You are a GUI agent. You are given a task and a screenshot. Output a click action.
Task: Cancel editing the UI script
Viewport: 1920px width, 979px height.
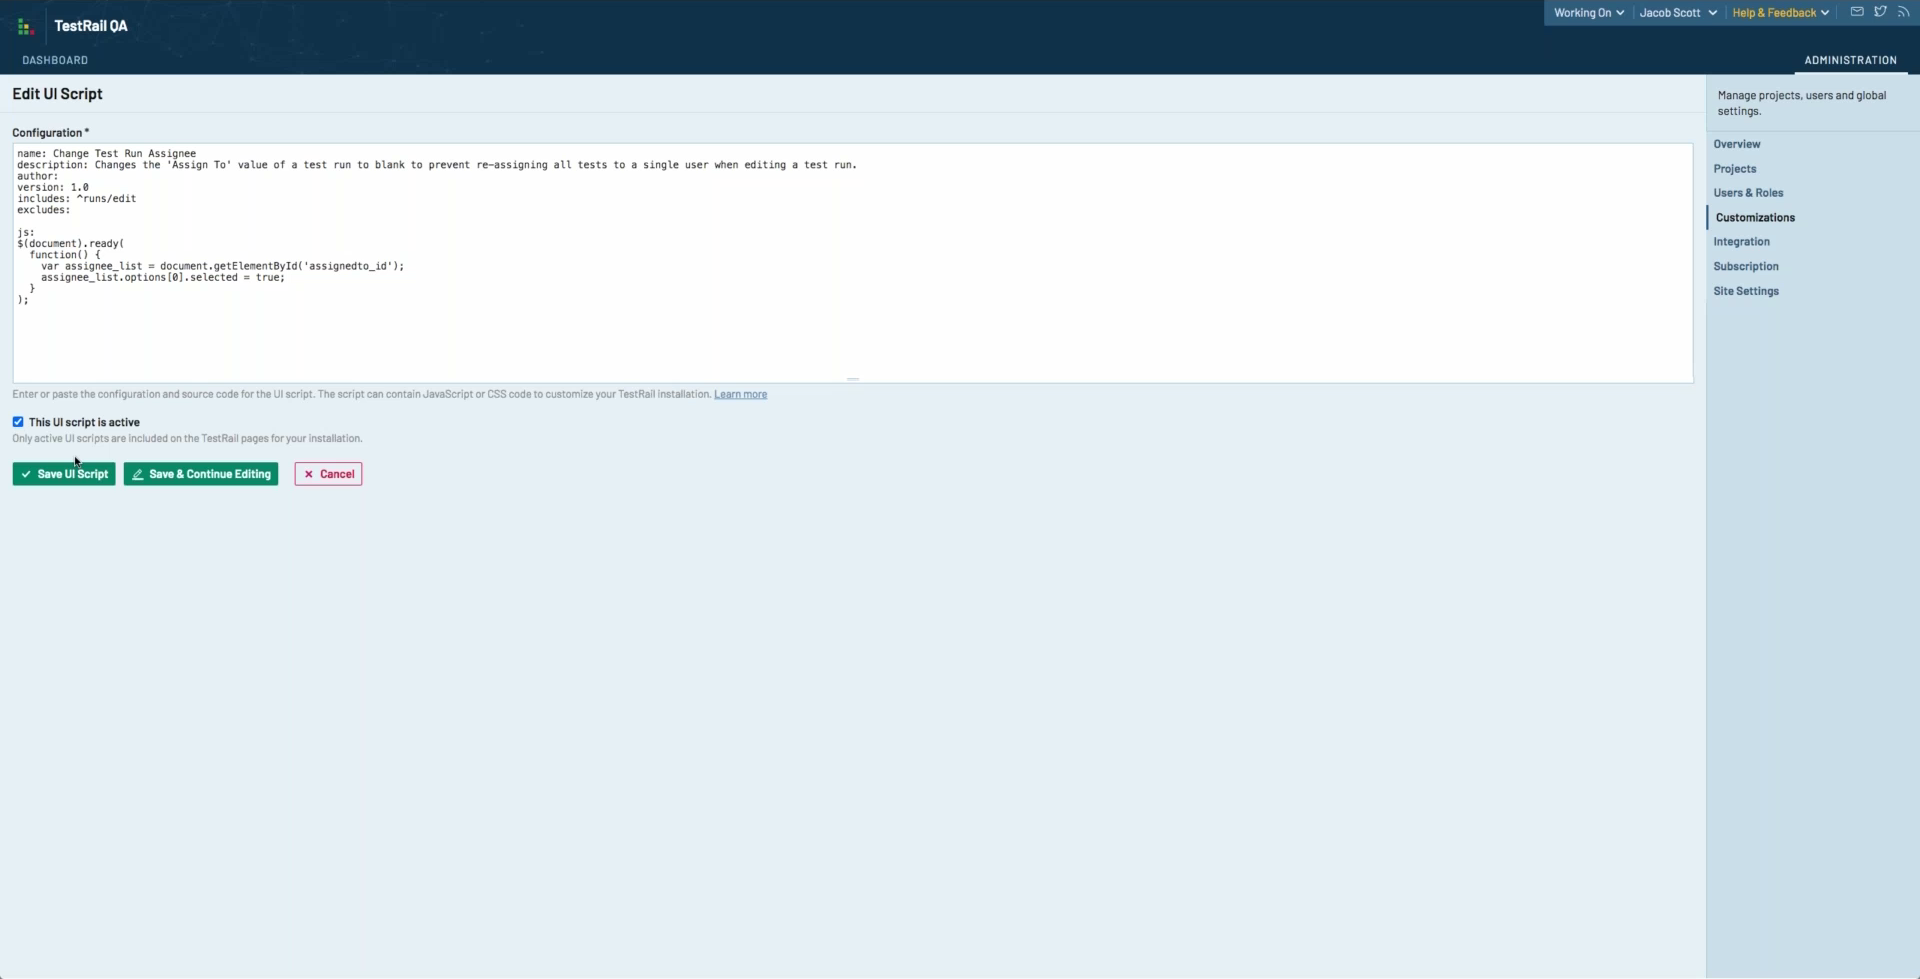pyautogui.click(x=328, y=474)
